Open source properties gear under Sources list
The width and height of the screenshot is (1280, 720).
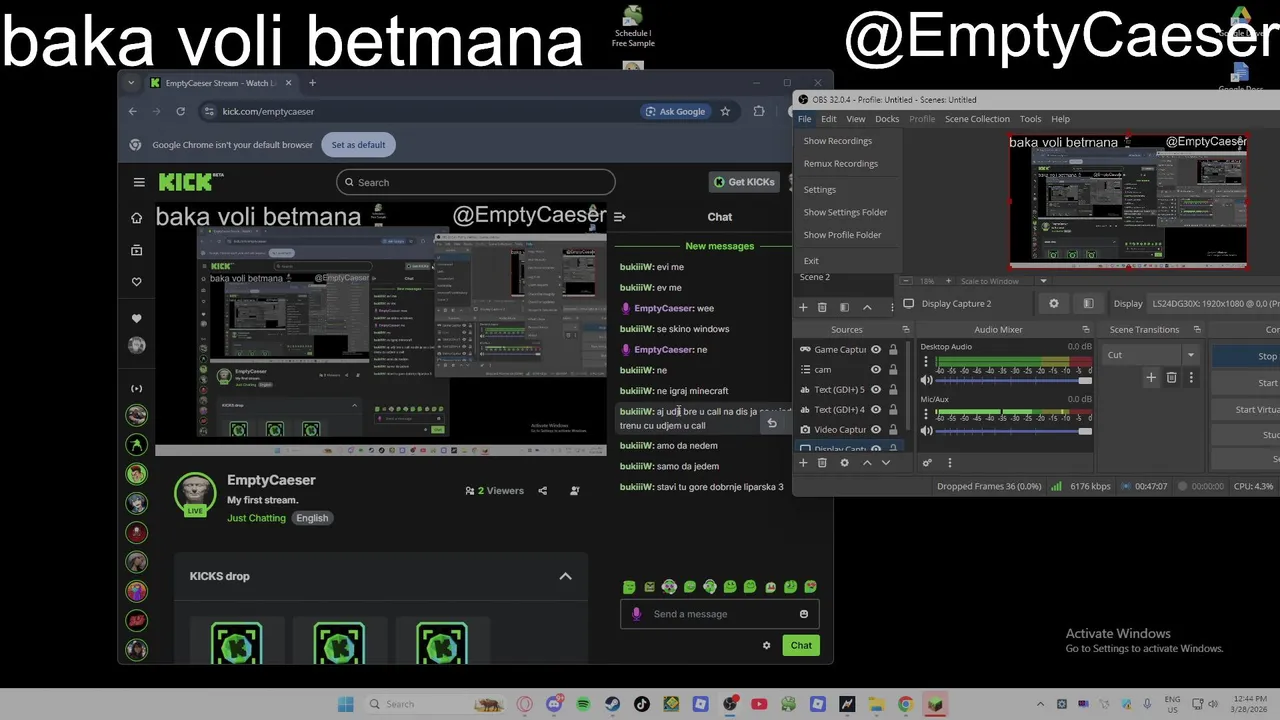[x=844, y=463]
